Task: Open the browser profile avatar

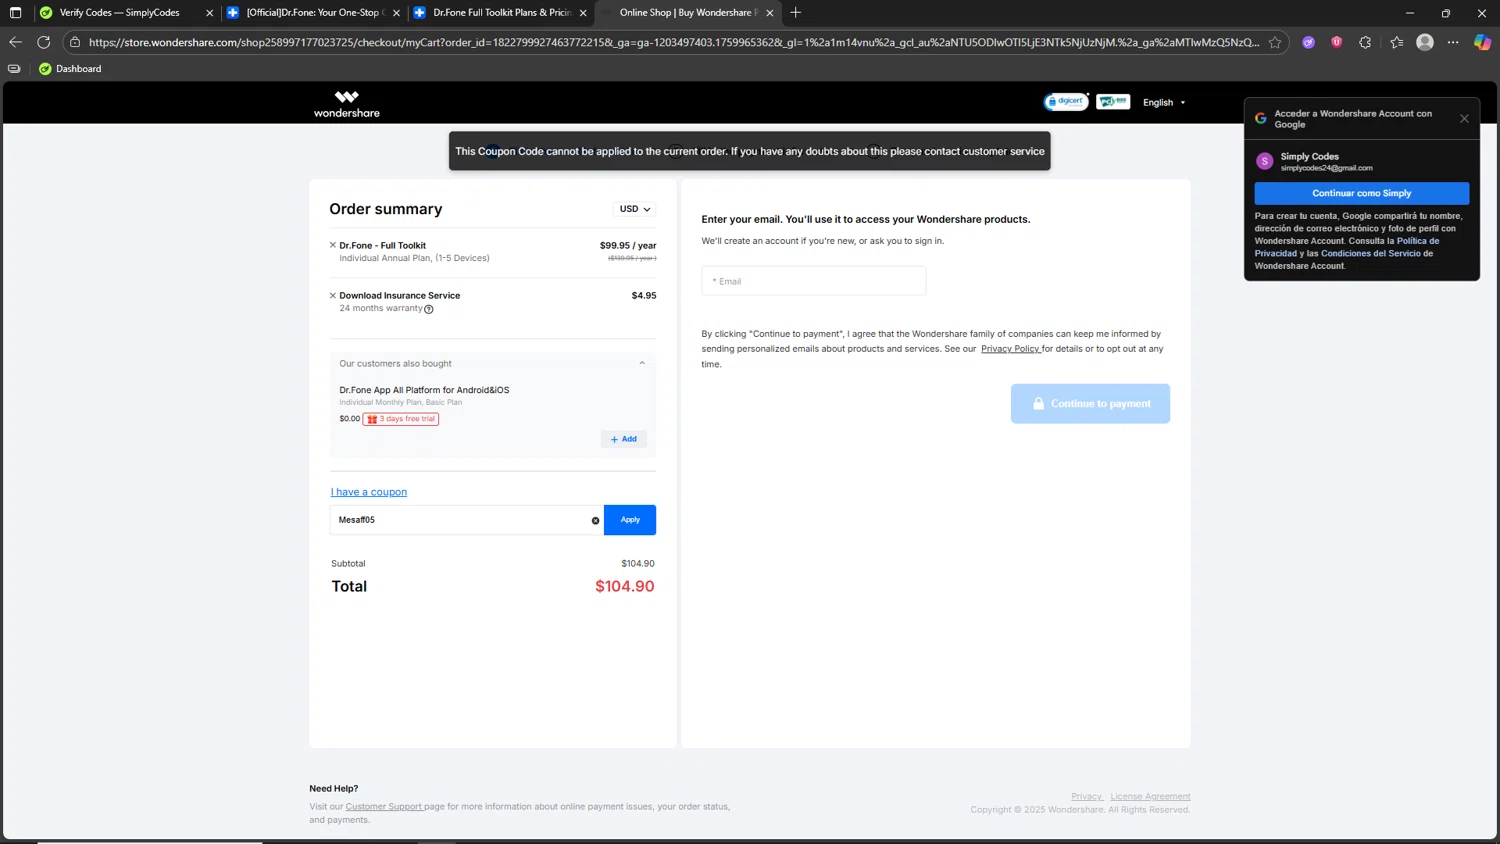Action: coord(1425,42)
